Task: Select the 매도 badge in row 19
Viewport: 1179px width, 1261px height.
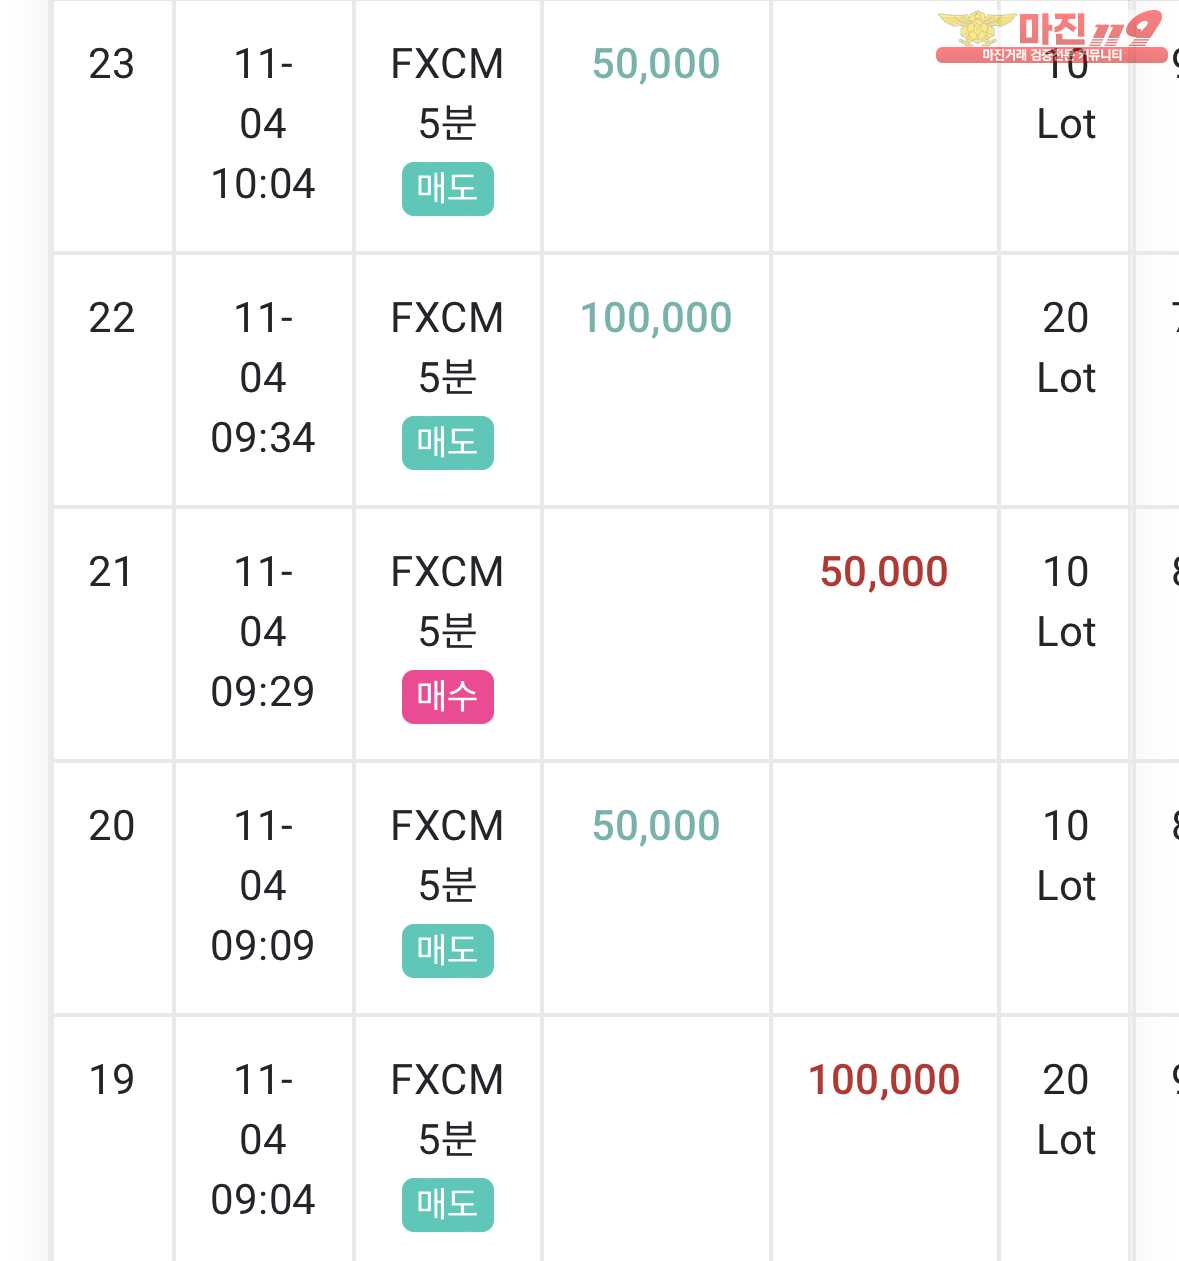Action: [448, 1204]
